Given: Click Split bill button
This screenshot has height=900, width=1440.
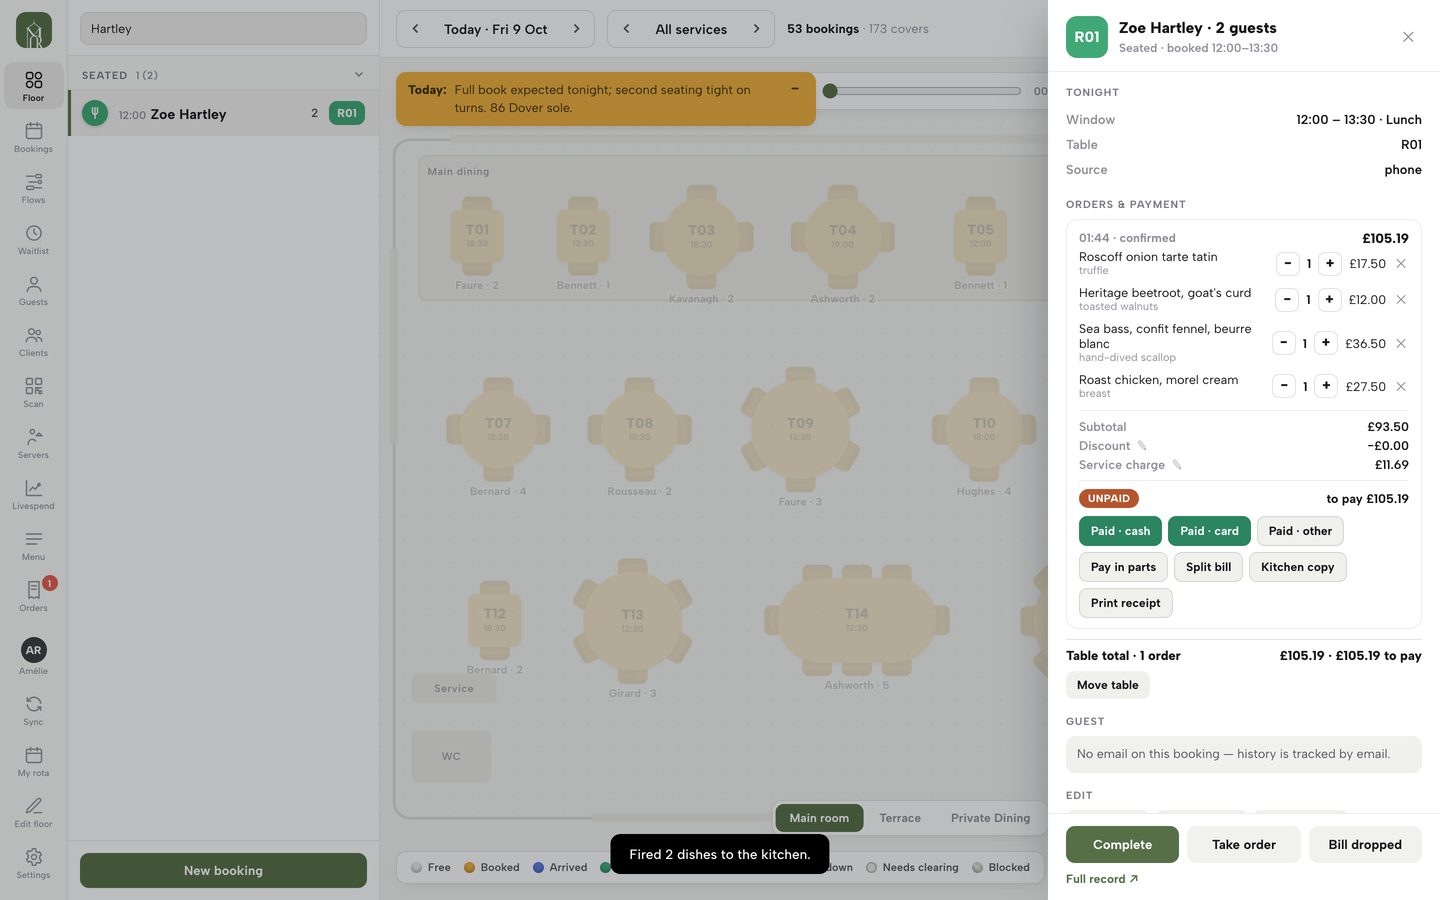Looking at the screenshot, I should tap(1208, 567).
